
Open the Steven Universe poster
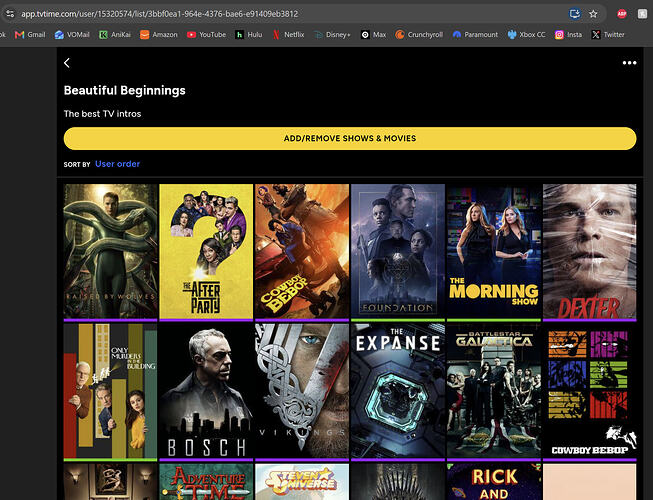coord(302,482)
